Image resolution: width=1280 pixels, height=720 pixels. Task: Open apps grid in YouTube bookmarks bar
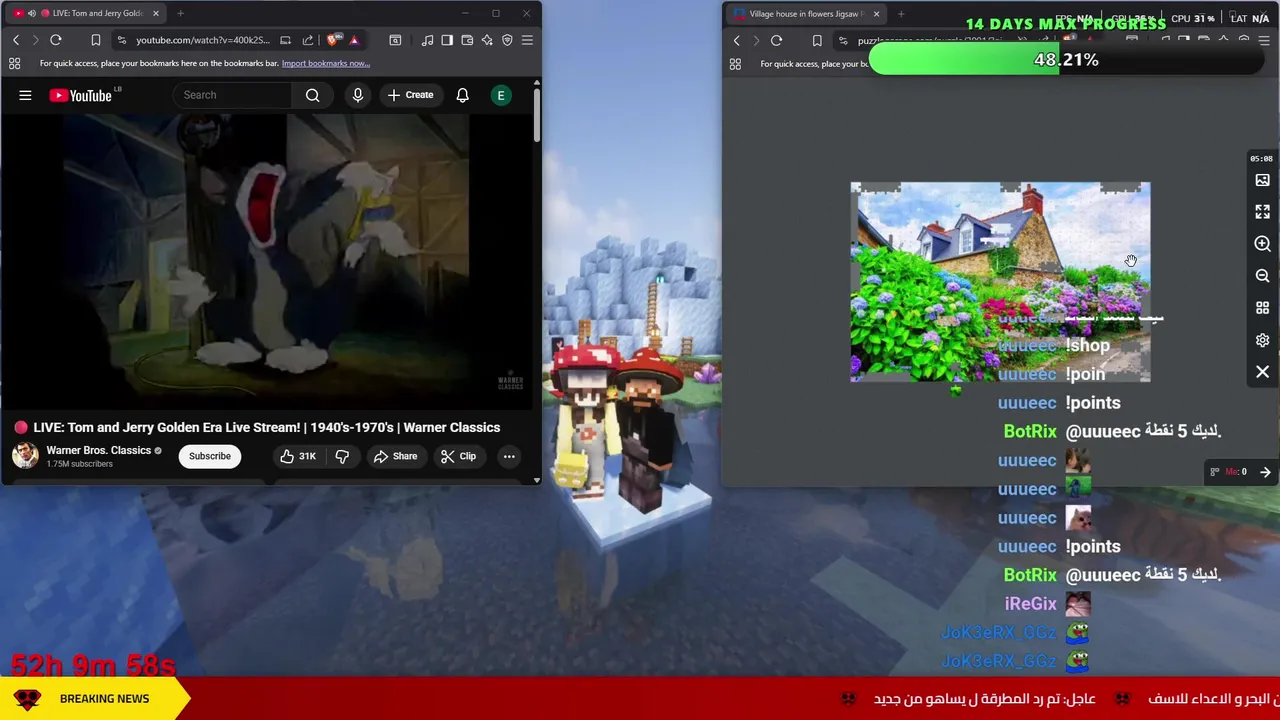(15, 63)
